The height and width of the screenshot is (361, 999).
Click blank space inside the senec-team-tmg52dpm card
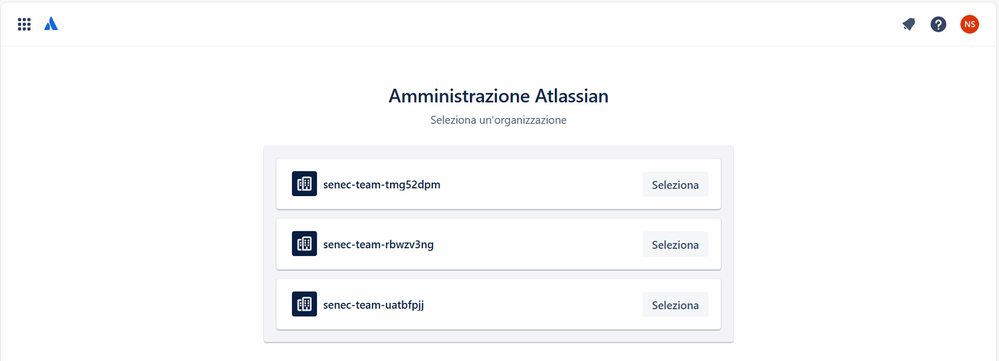pyautogui.click(x=542, y=185)
